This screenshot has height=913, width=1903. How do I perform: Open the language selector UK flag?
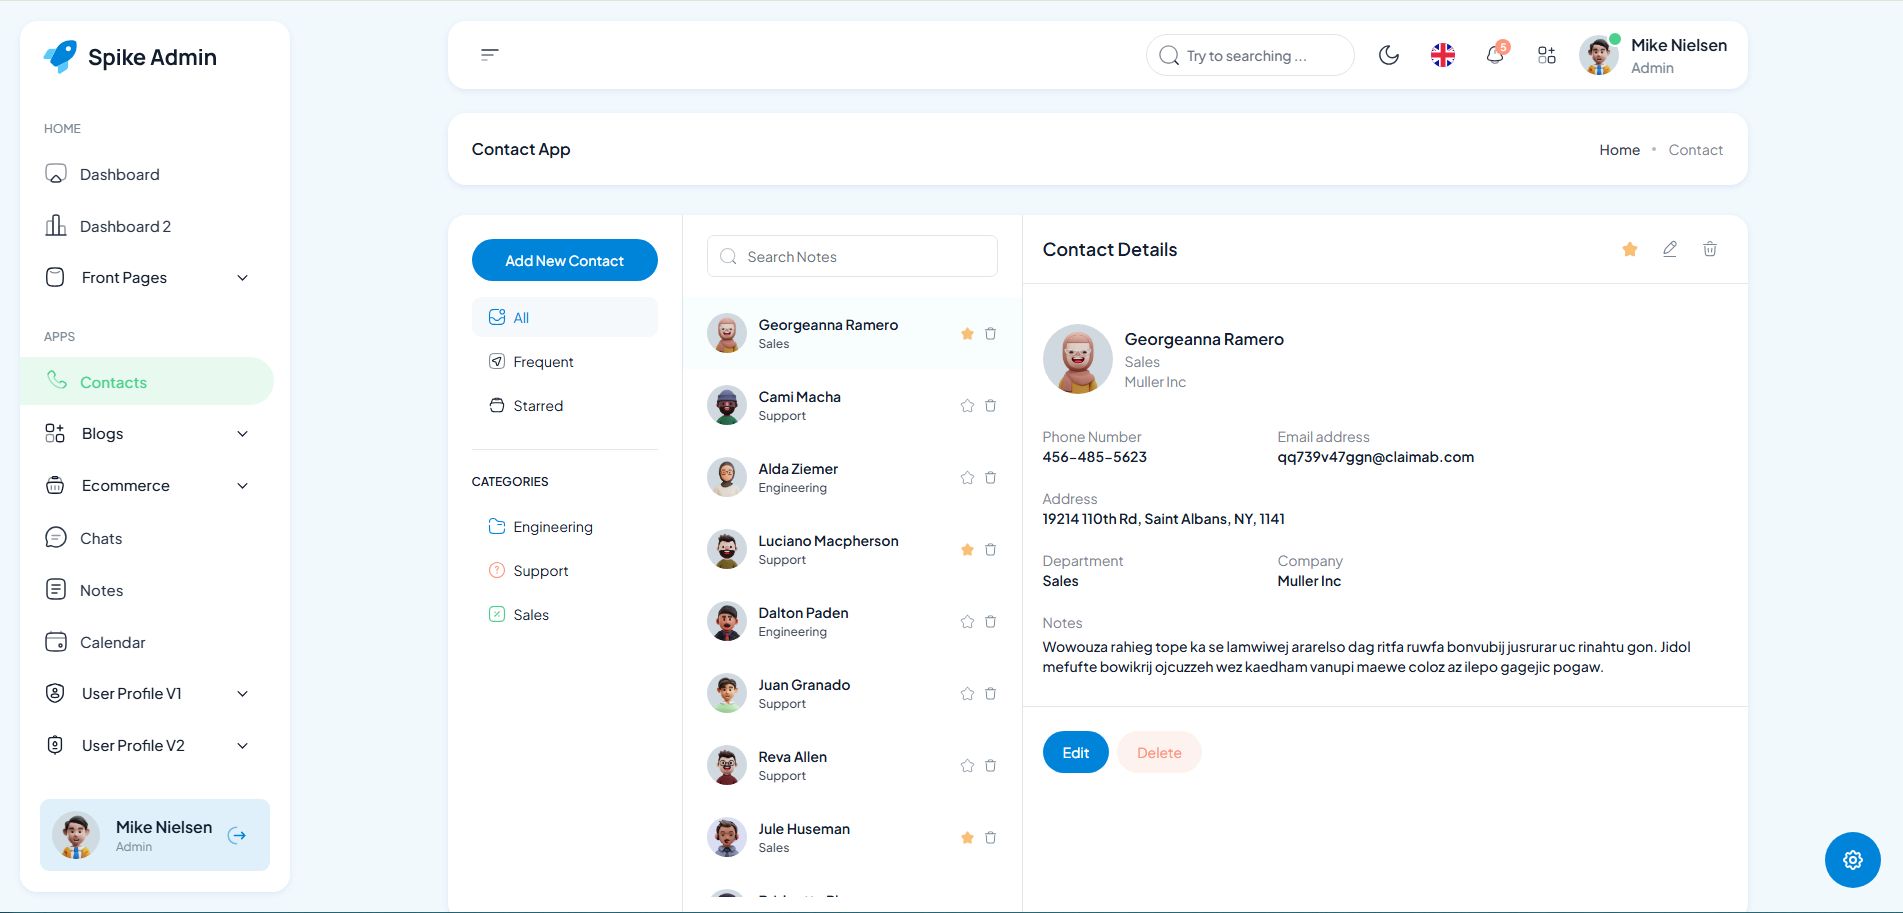[x=1442, y=55]
